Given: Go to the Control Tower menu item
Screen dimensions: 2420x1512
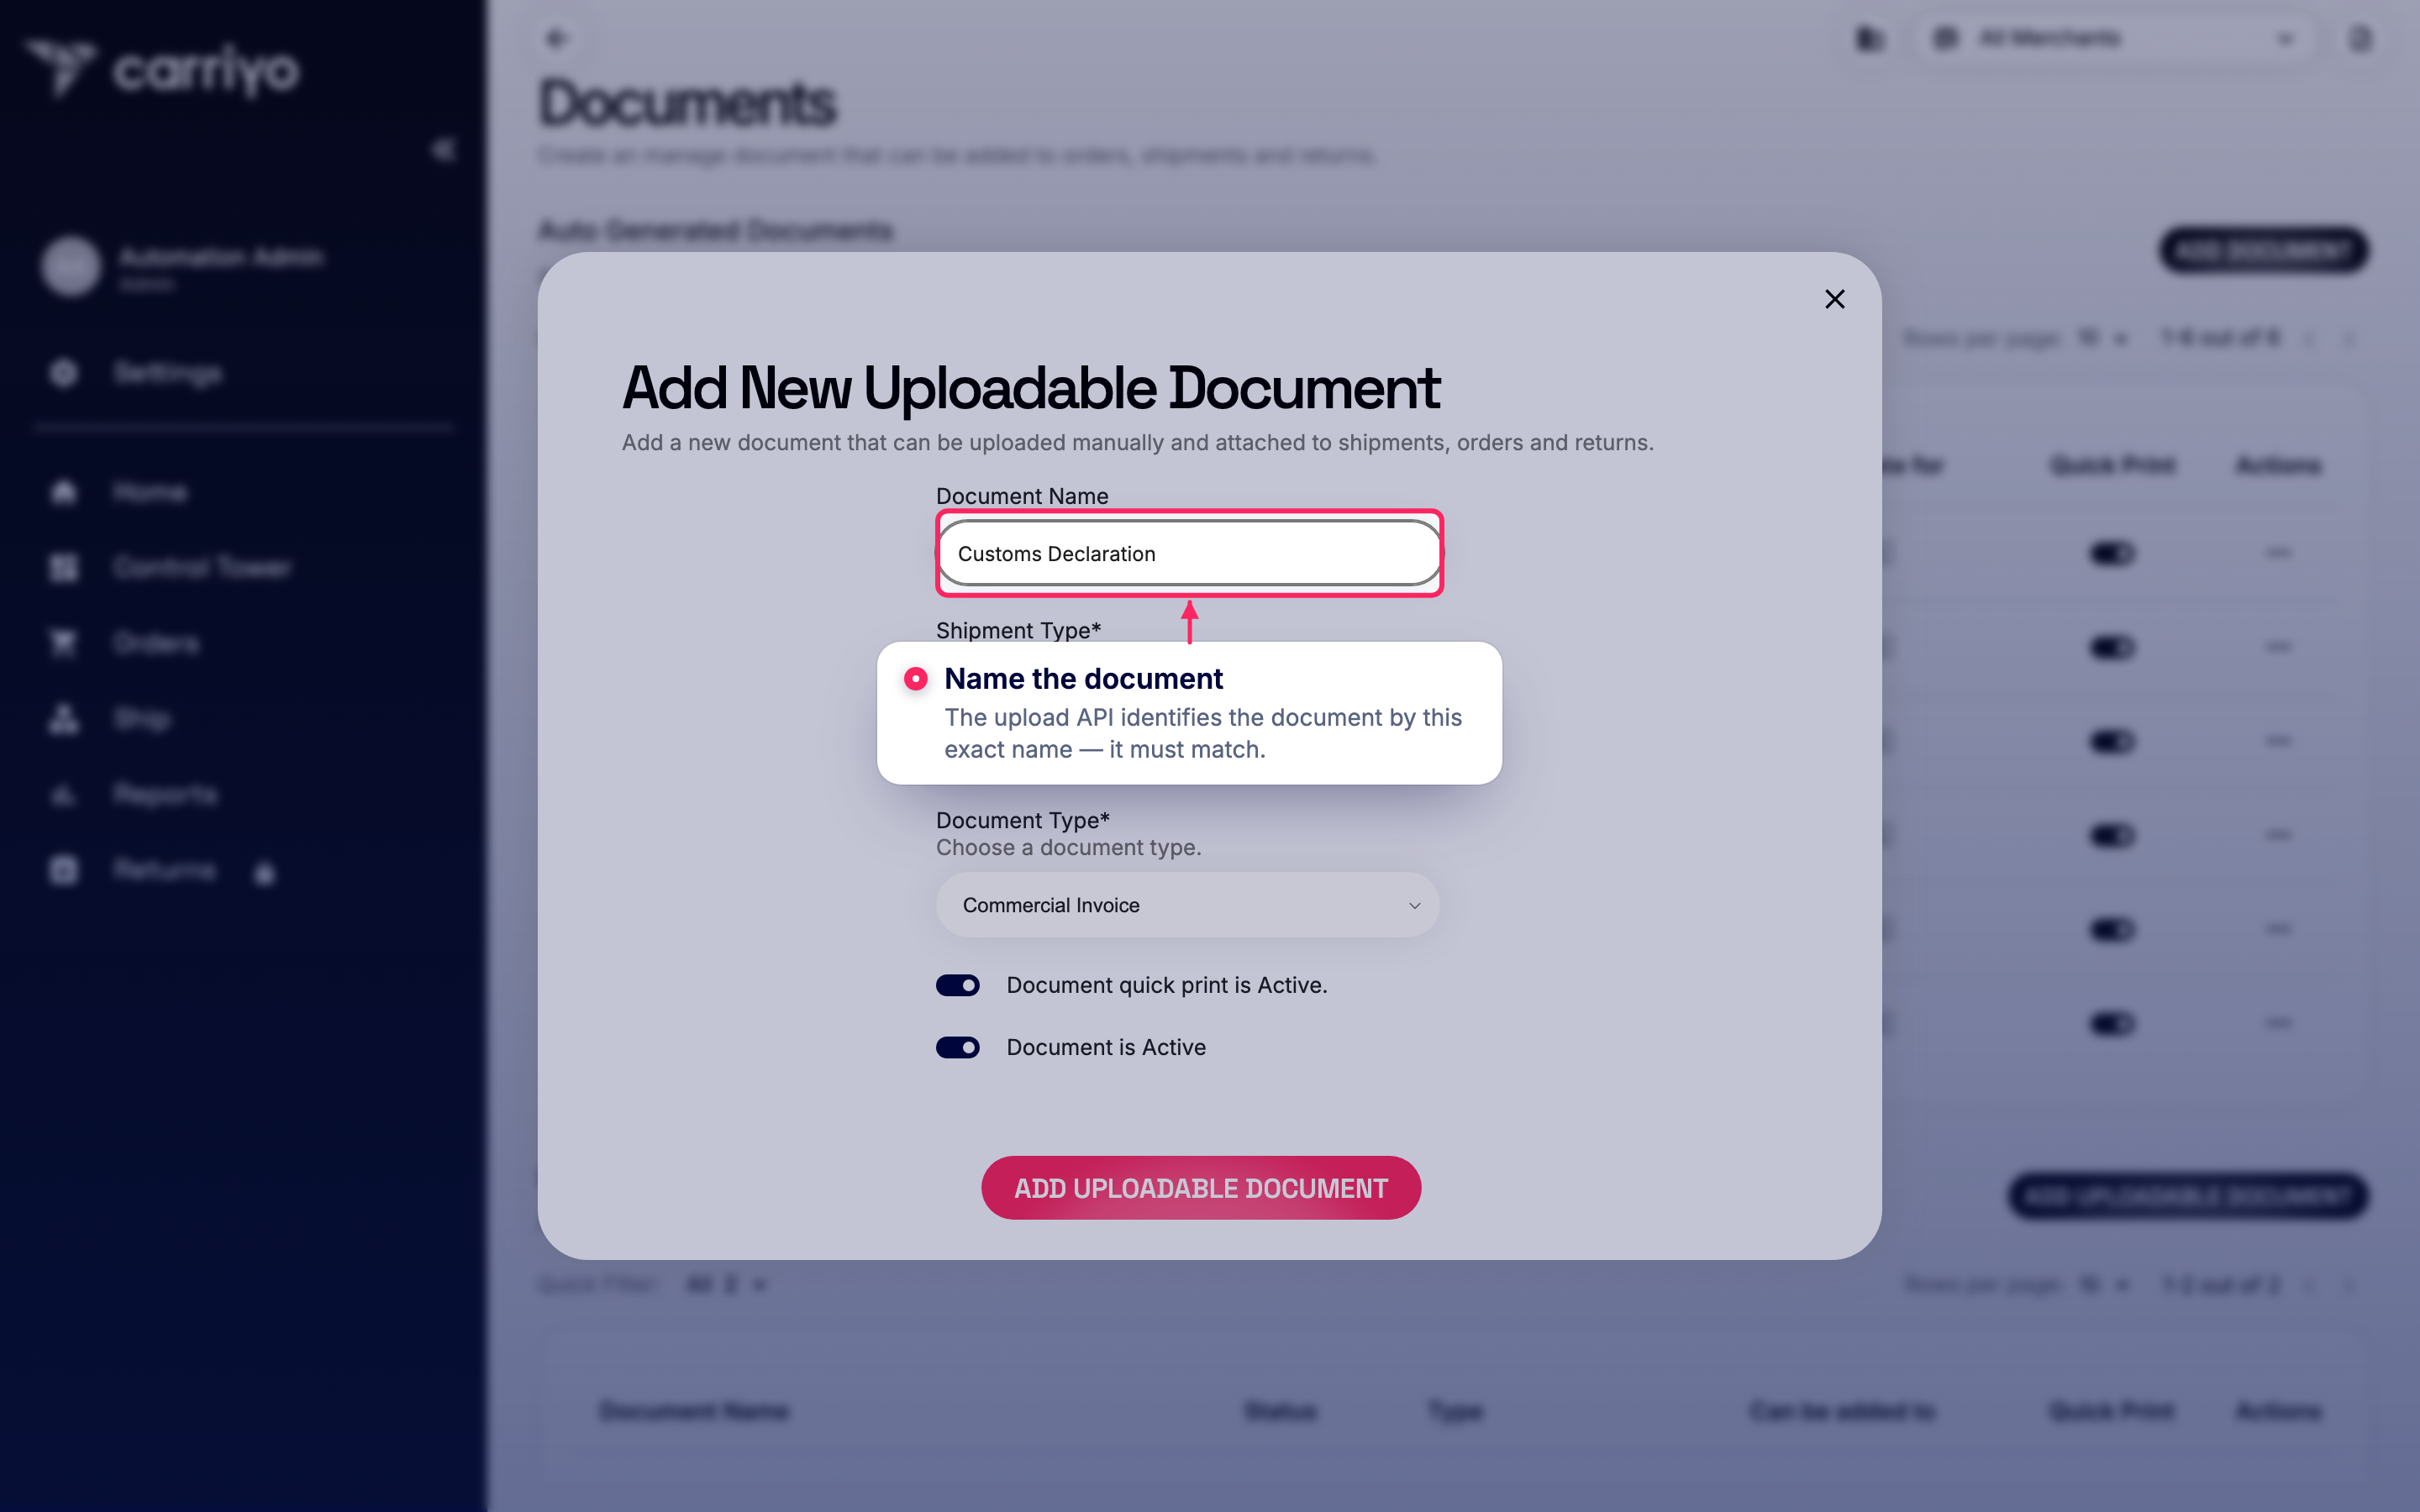Looking at the screenshot, I should [x=203, y=567].
